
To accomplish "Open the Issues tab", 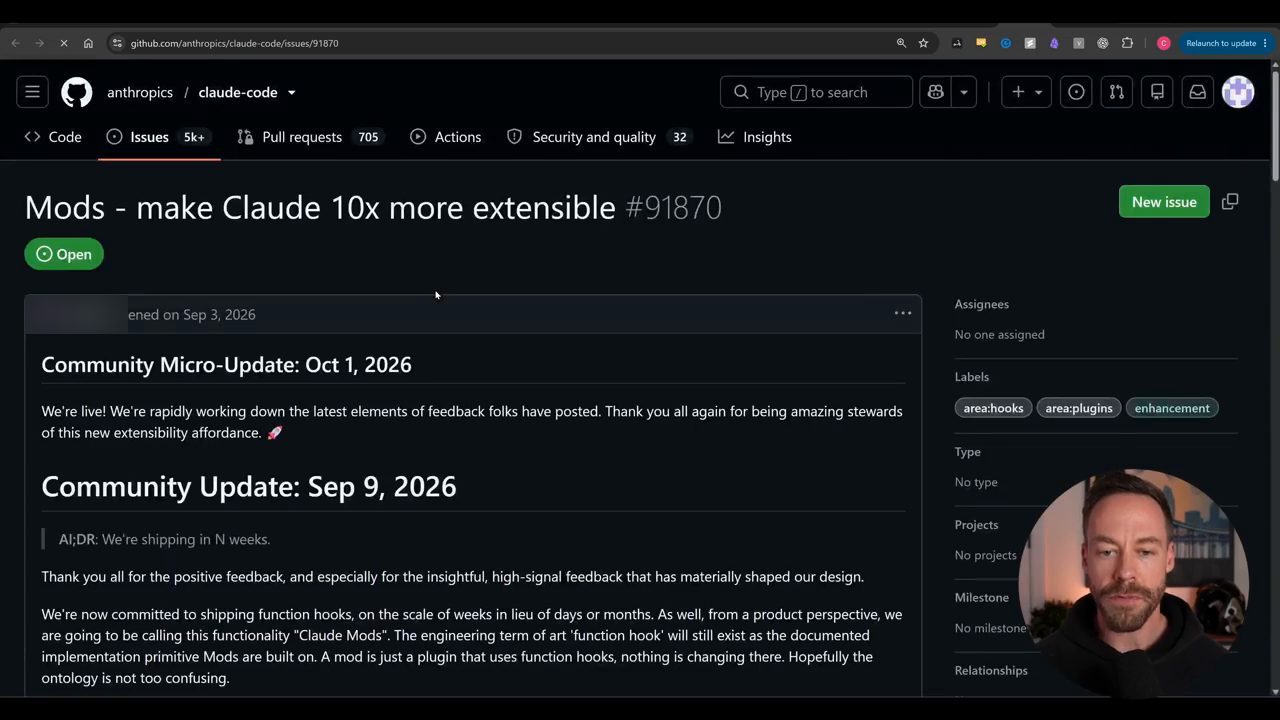I will [159, 137].
